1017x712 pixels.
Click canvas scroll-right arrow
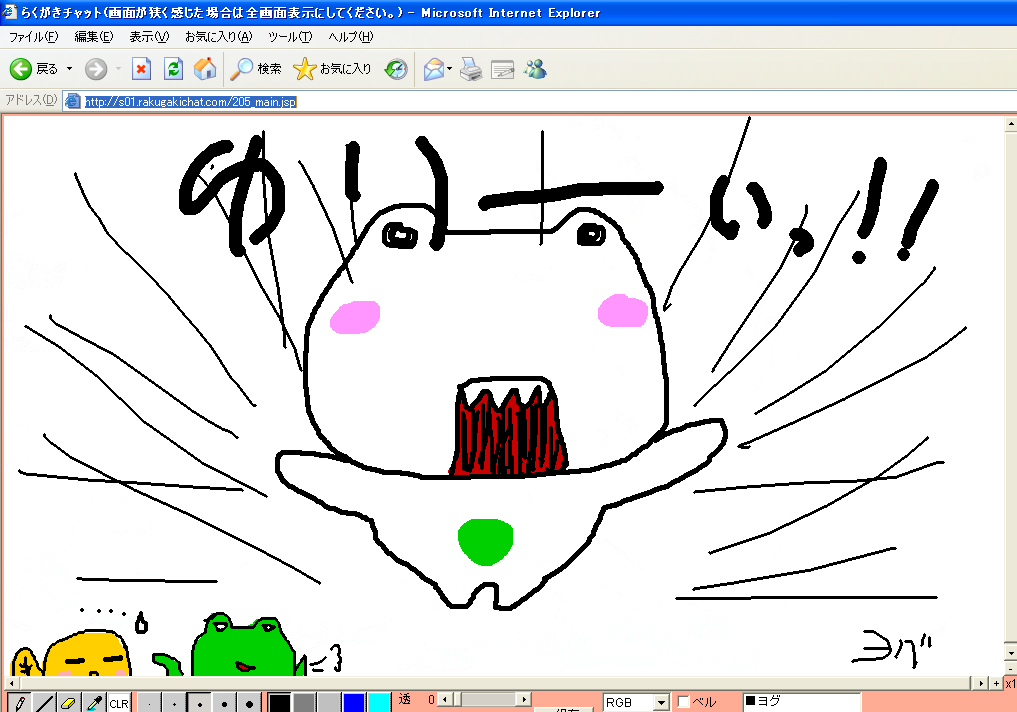981,683
